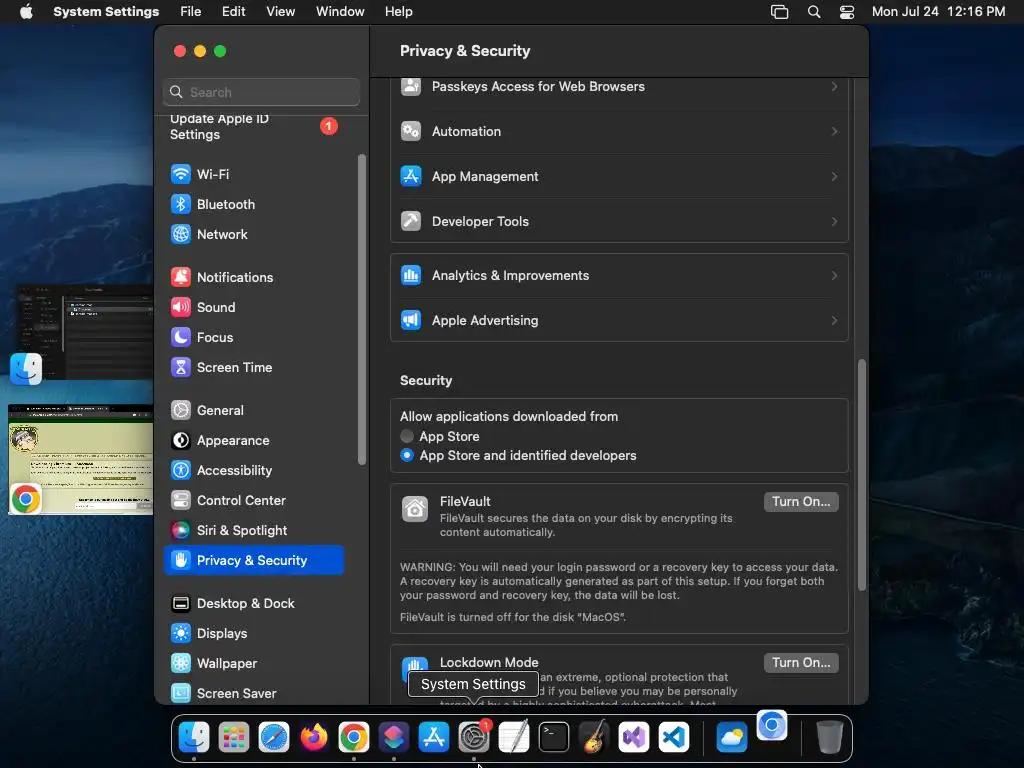
Task: Open the Chrome window thumbnail in Stage Manager
Action: (x=80, y=460)
